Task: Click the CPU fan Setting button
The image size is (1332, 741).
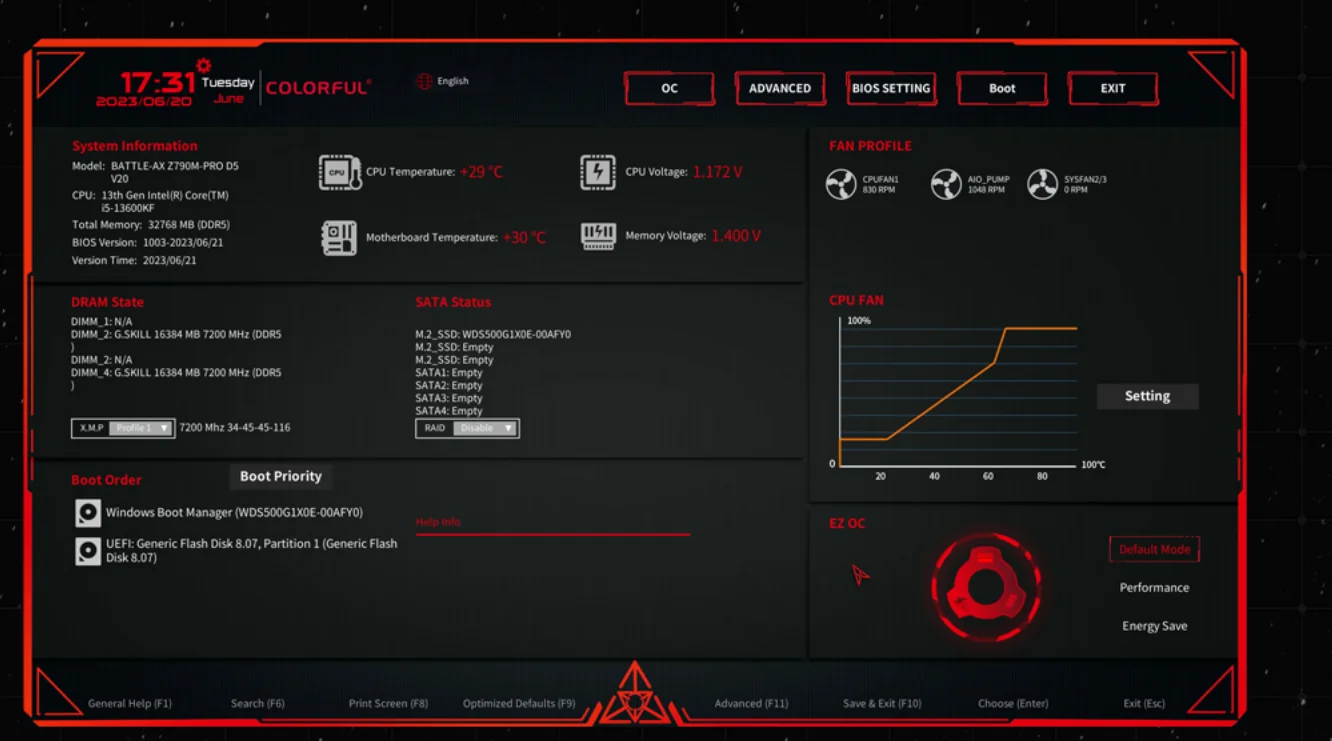Action: point(1147,396)
